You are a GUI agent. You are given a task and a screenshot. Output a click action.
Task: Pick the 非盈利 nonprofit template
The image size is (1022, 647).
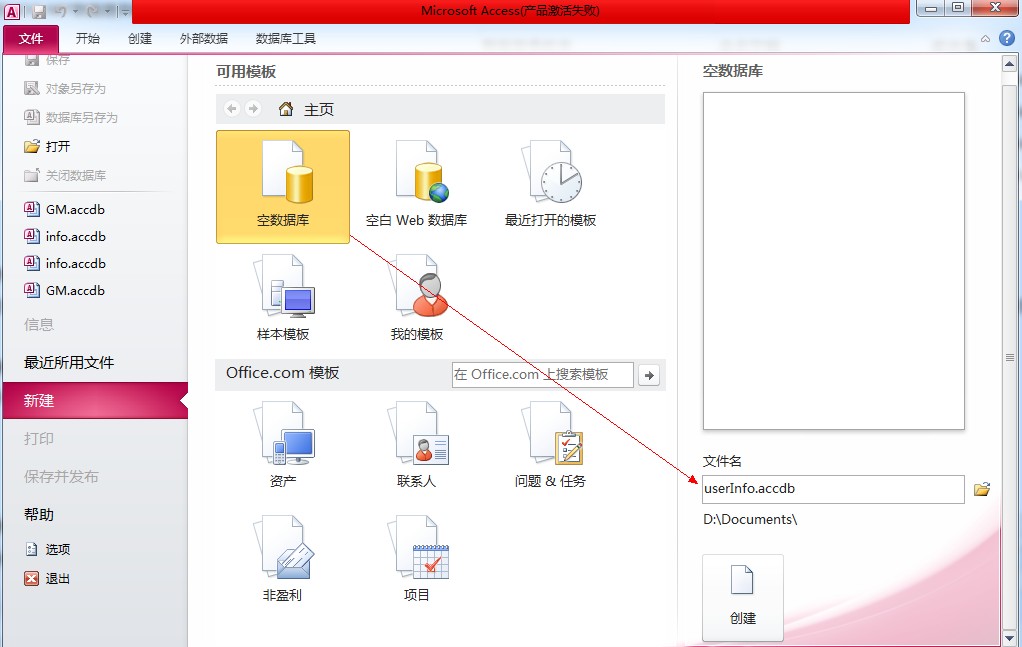(x=283, y=559)
